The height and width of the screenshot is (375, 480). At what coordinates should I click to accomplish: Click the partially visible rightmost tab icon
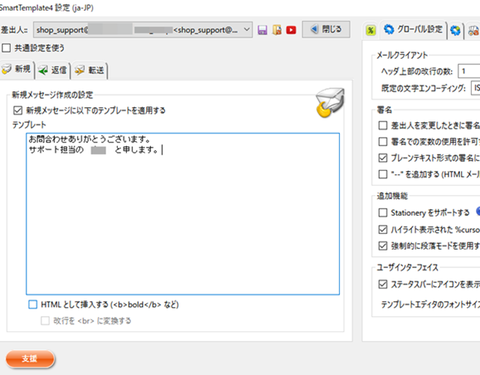(473, 31)
